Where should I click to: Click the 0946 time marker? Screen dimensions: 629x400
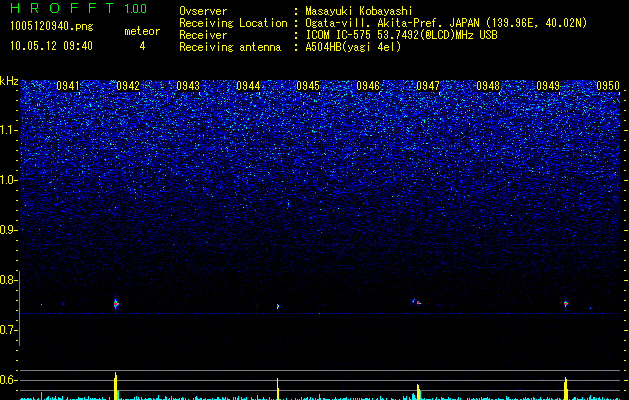click(x=368, y=86)
